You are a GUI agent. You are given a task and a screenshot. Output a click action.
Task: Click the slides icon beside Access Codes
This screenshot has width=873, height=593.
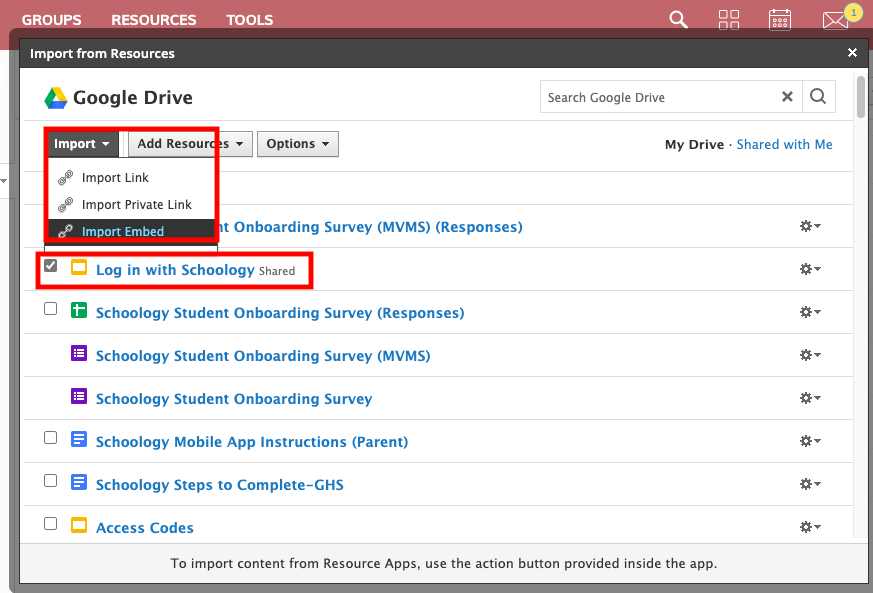click(x=79, y=525)
